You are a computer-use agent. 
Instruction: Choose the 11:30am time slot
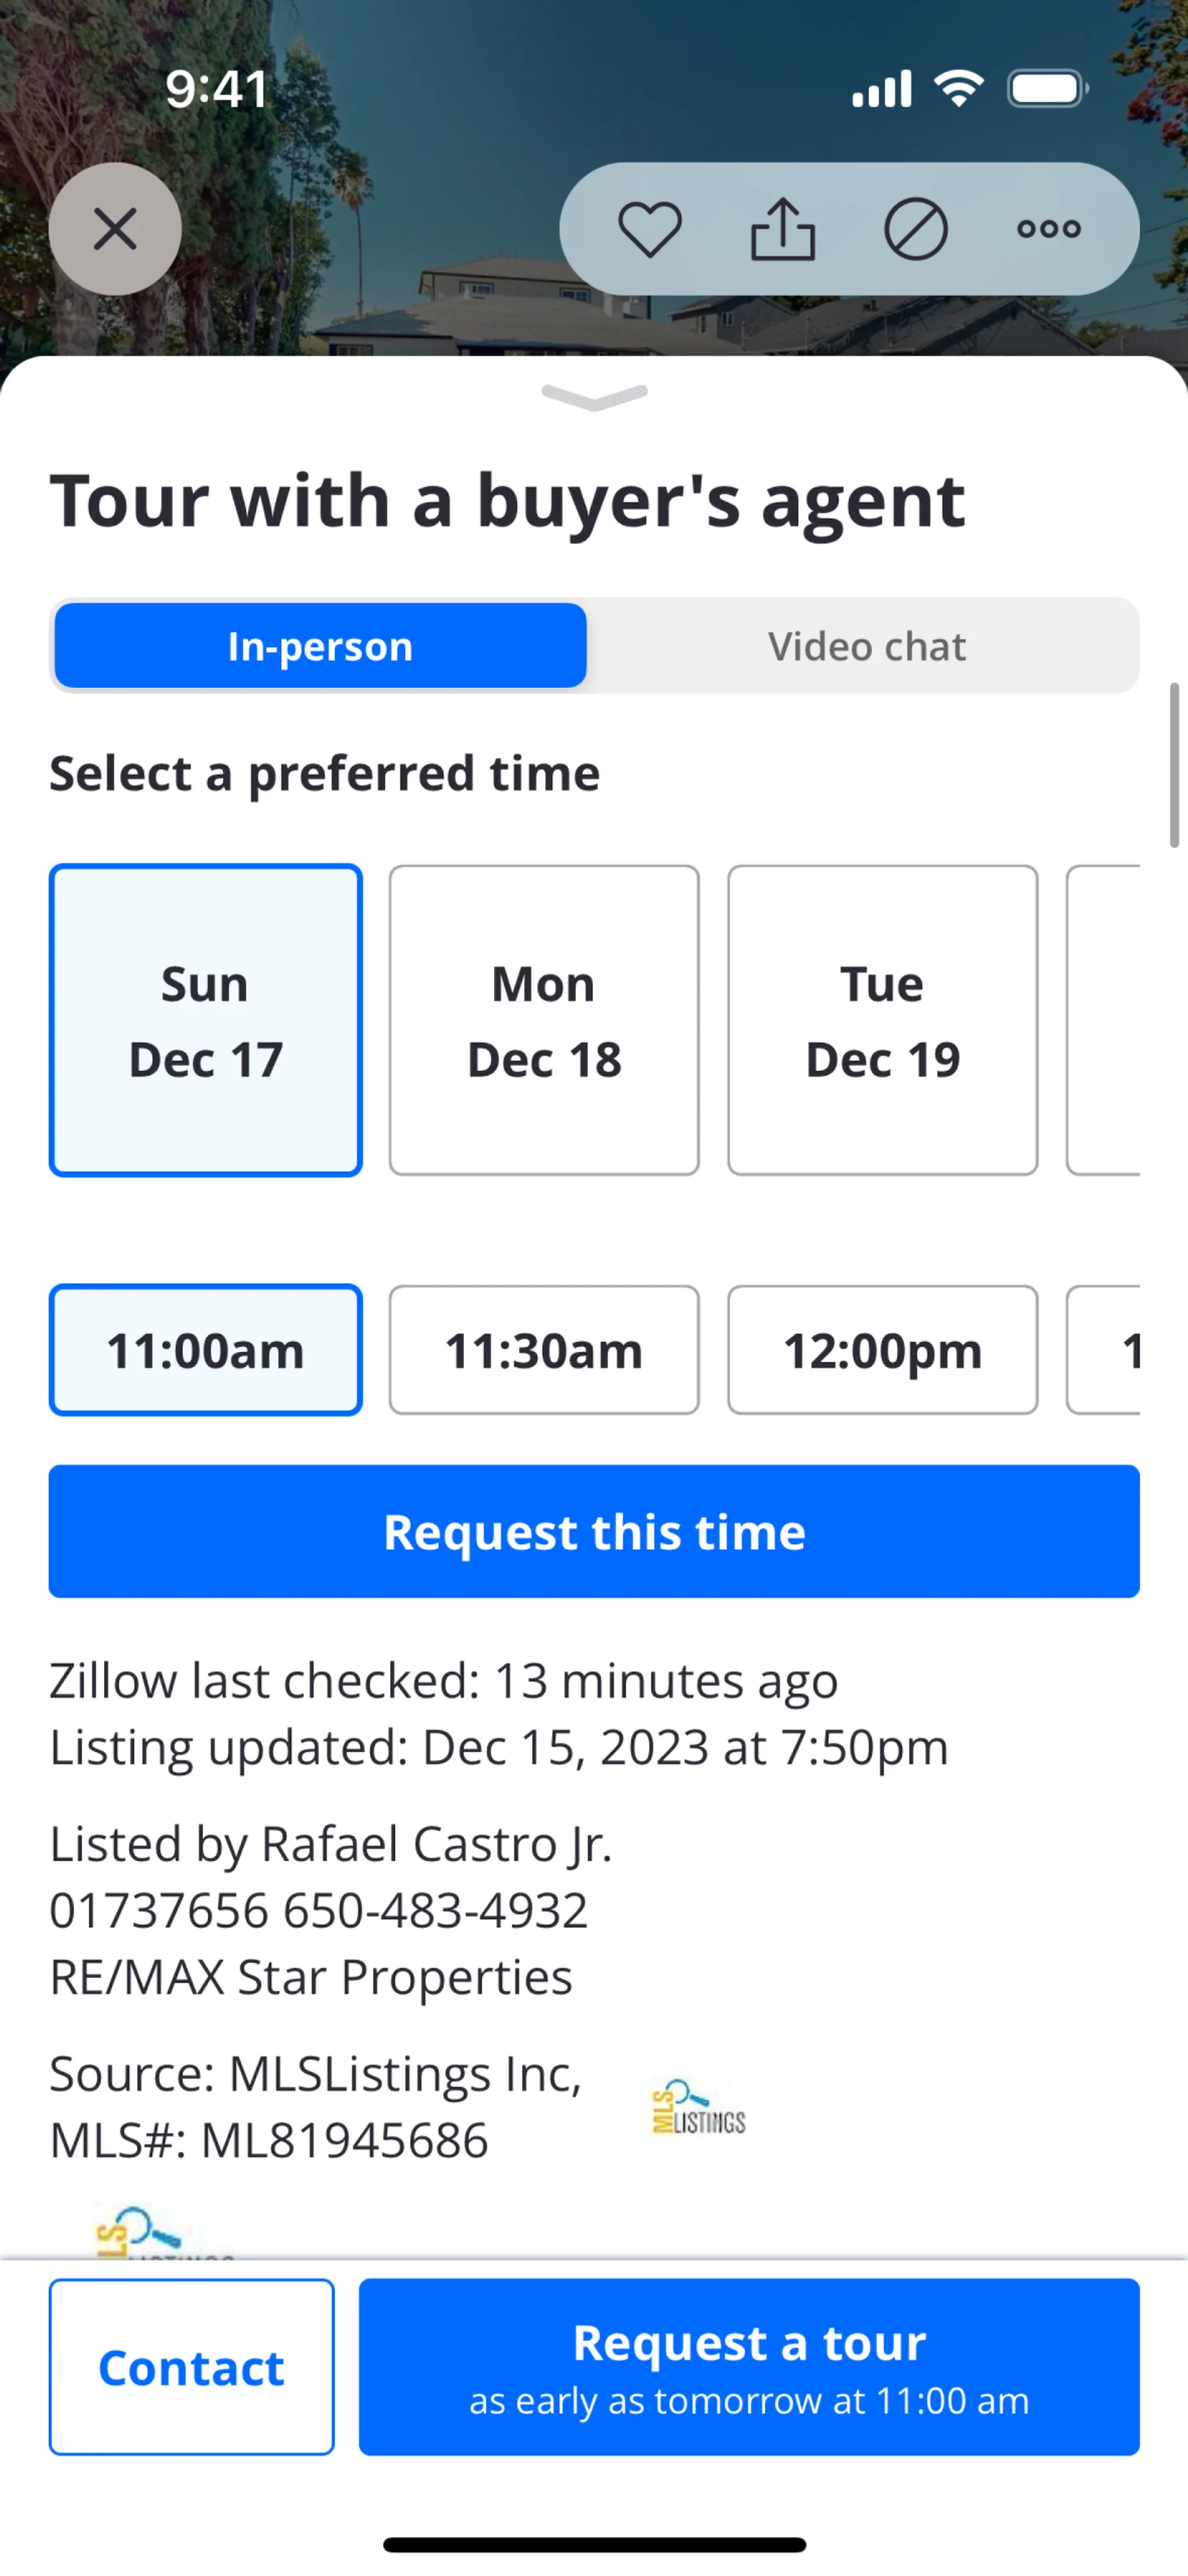pos(544,1350)
